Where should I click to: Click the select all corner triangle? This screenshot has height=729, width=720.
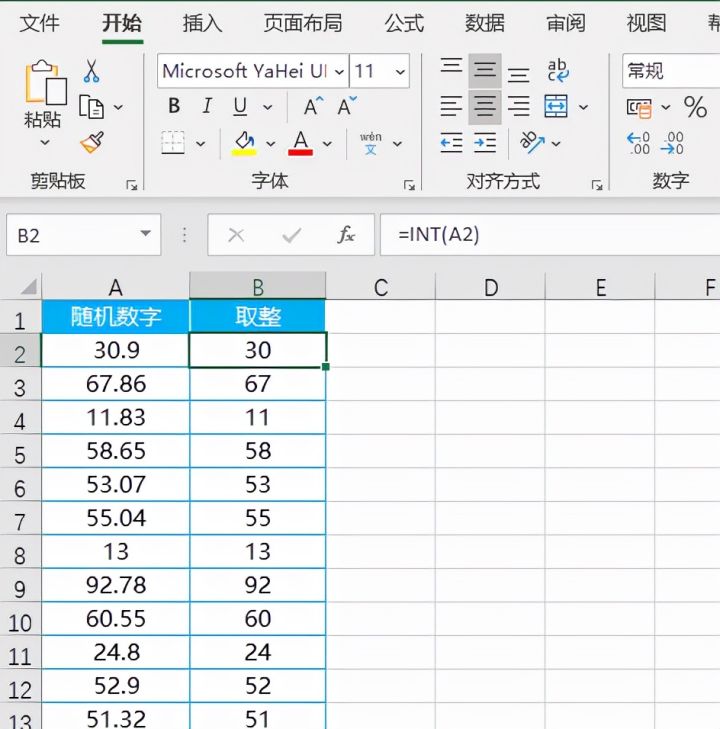click(x=28, y=286)
